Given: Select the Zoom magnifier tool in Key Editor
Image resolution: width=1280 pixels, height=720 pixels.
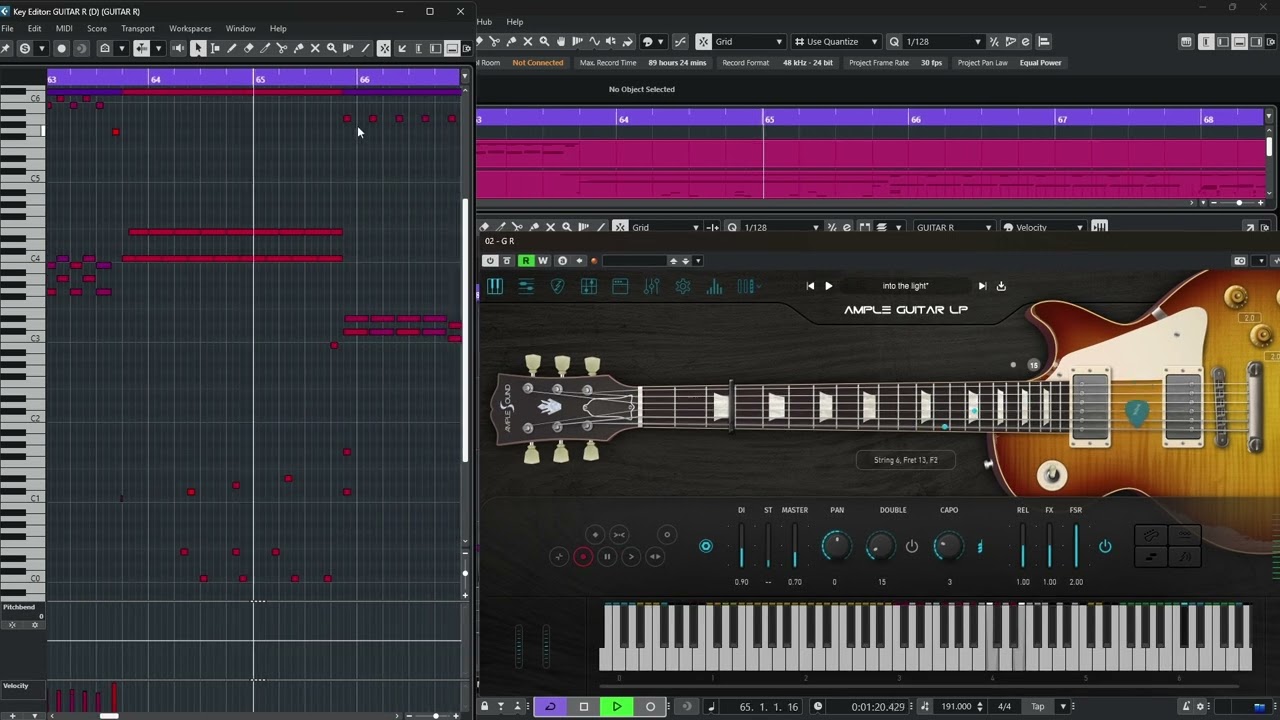Looking at the screenshot, I should pyautogui.click(x=332, y=48).
